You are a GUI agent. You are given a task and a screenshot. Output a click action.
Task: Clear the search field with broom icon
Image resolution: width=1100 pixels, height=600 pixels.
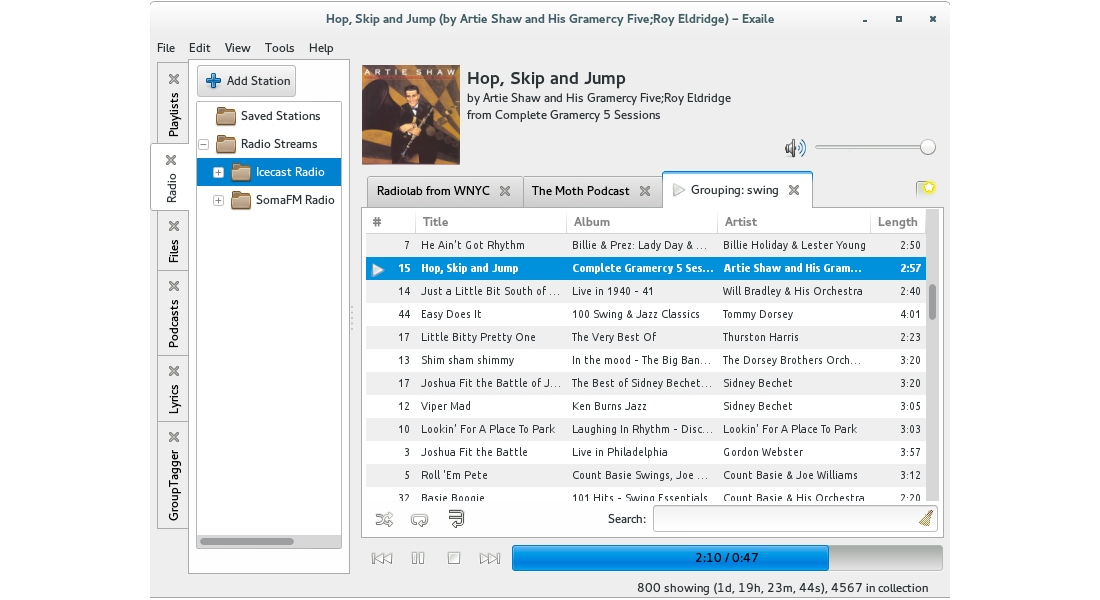pos(925,518)
